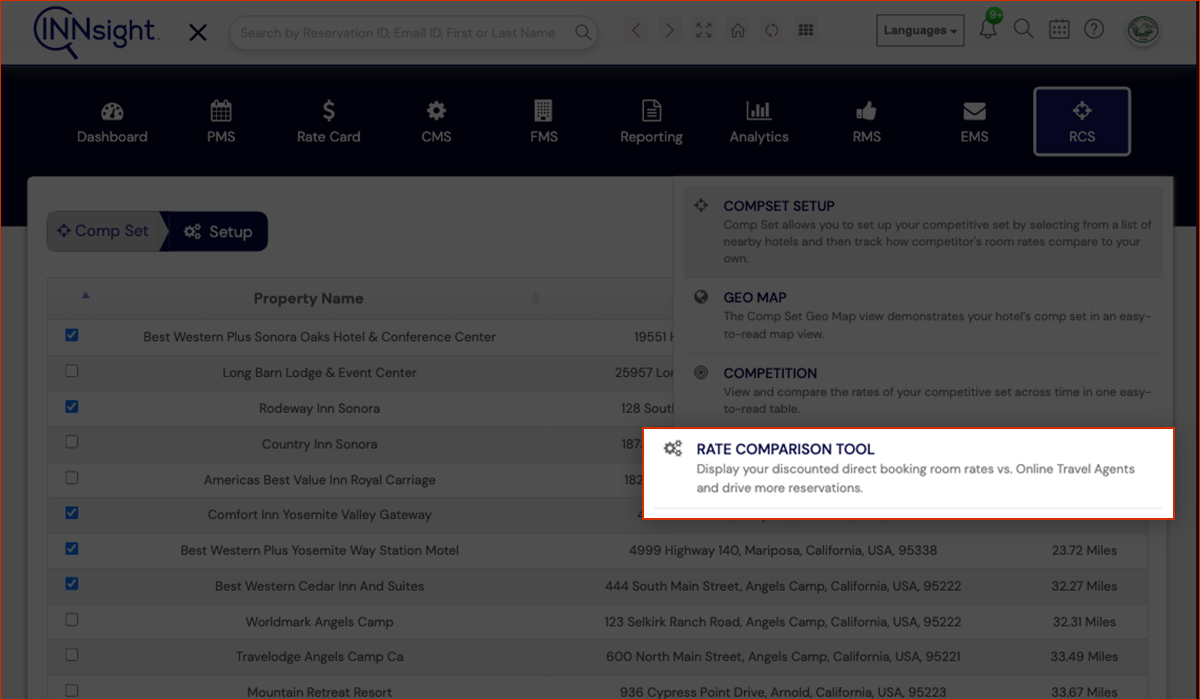Open the Dashboard module
Image resolution: width=1200 pixels, height=700 pixels.
[x=112, y=122]
